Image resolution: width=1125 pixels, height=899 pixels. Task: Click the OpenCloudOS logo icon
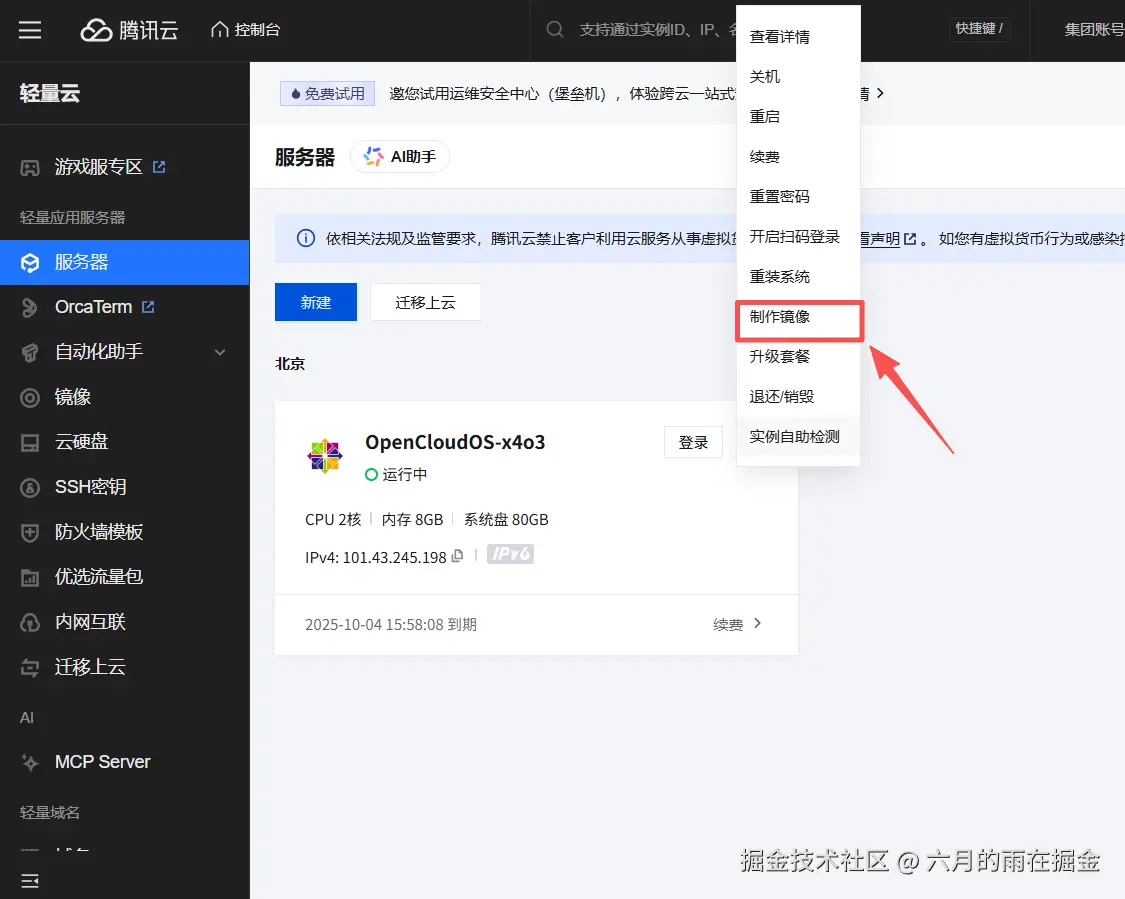tap(325, 456)
